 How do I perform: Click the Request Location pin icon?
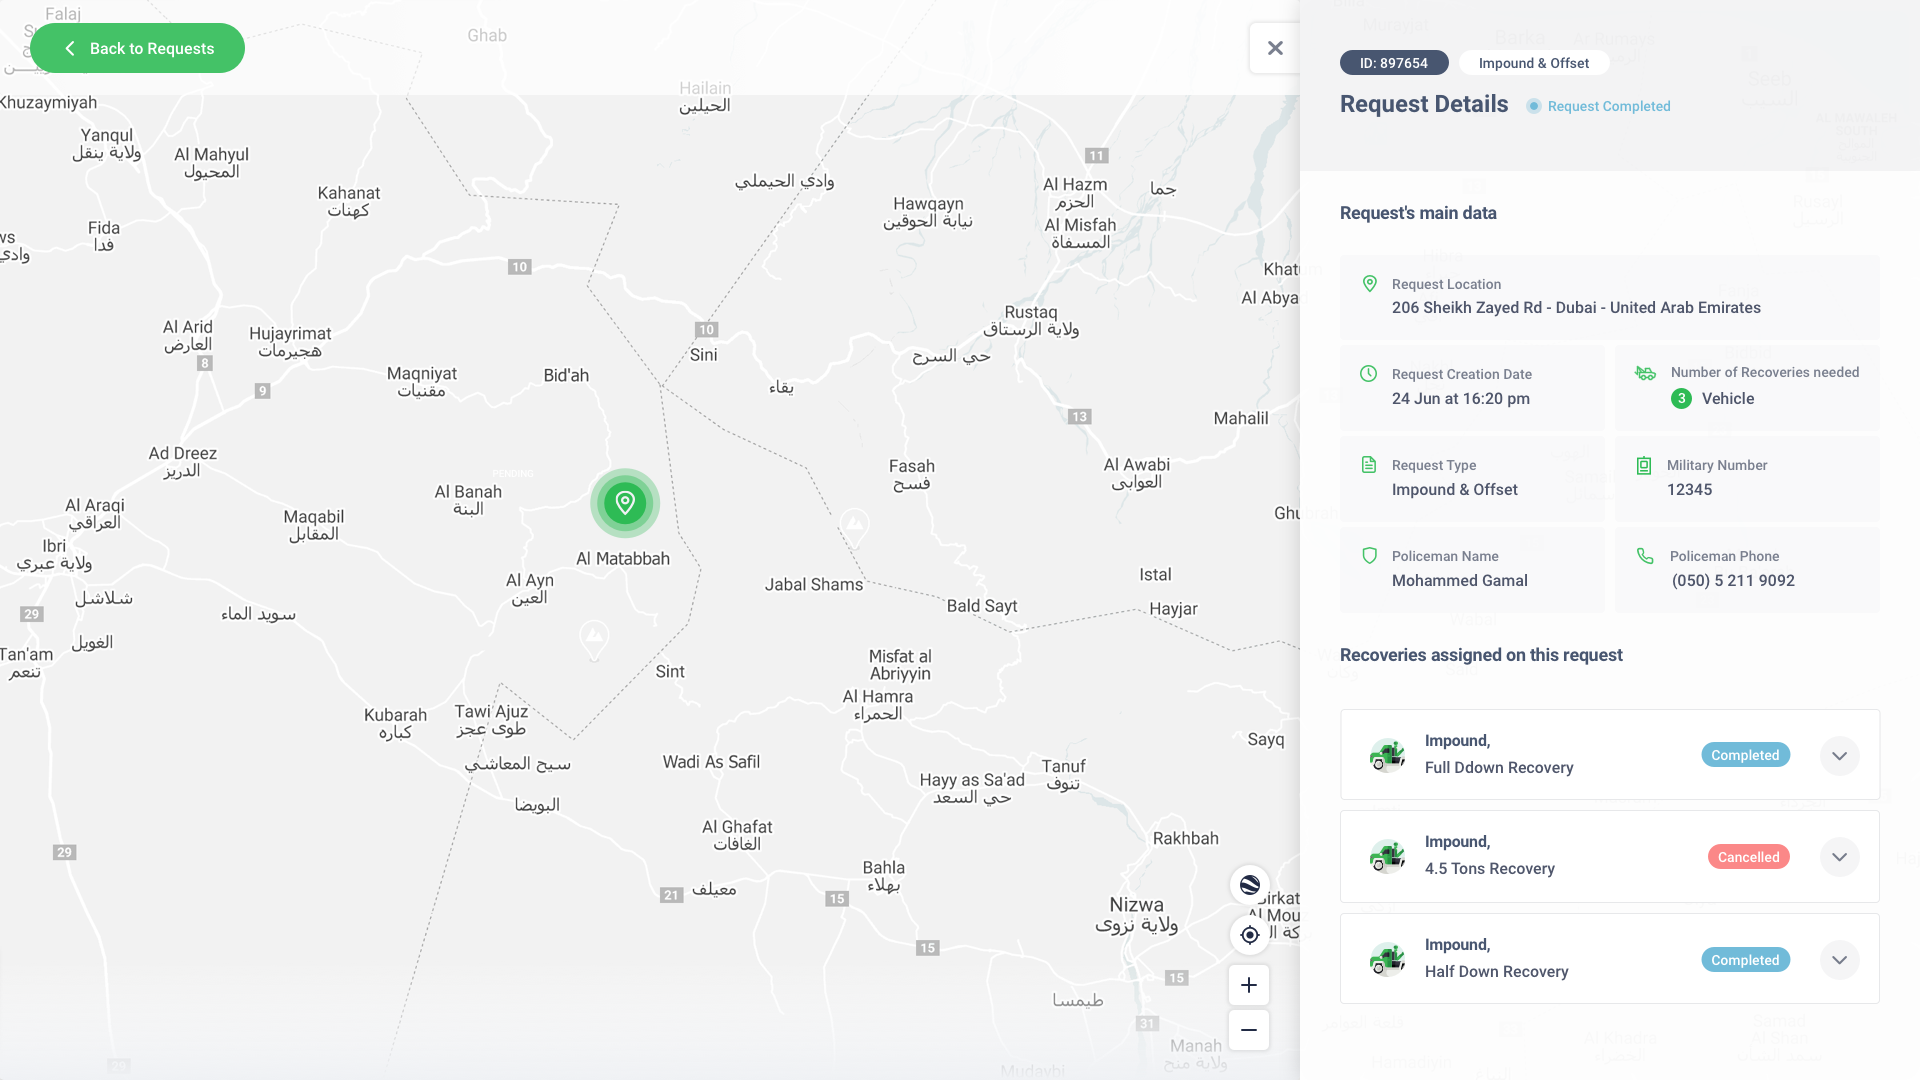coord(1370,284)
